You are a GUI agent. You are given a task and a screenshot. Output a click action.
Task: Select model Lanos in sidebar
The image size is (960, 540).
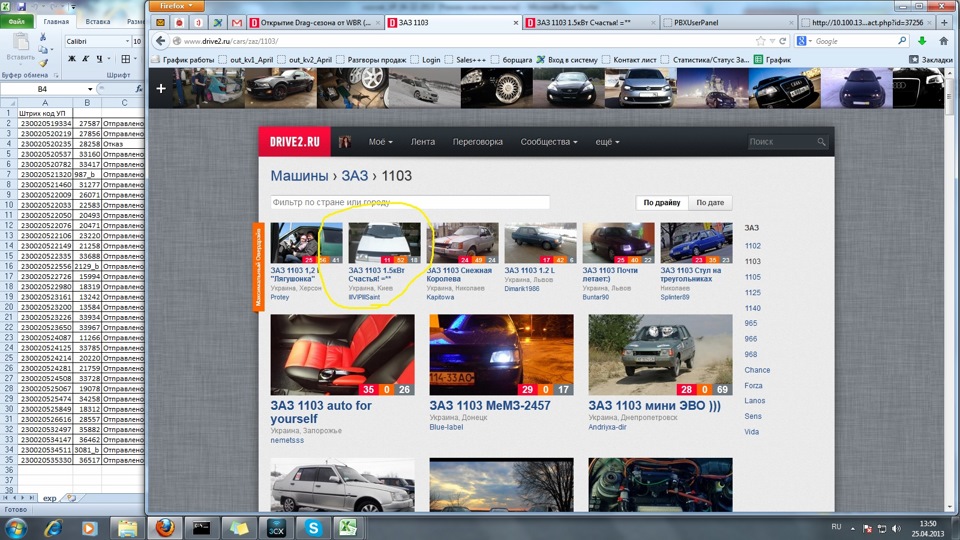[x=755, y=400]
